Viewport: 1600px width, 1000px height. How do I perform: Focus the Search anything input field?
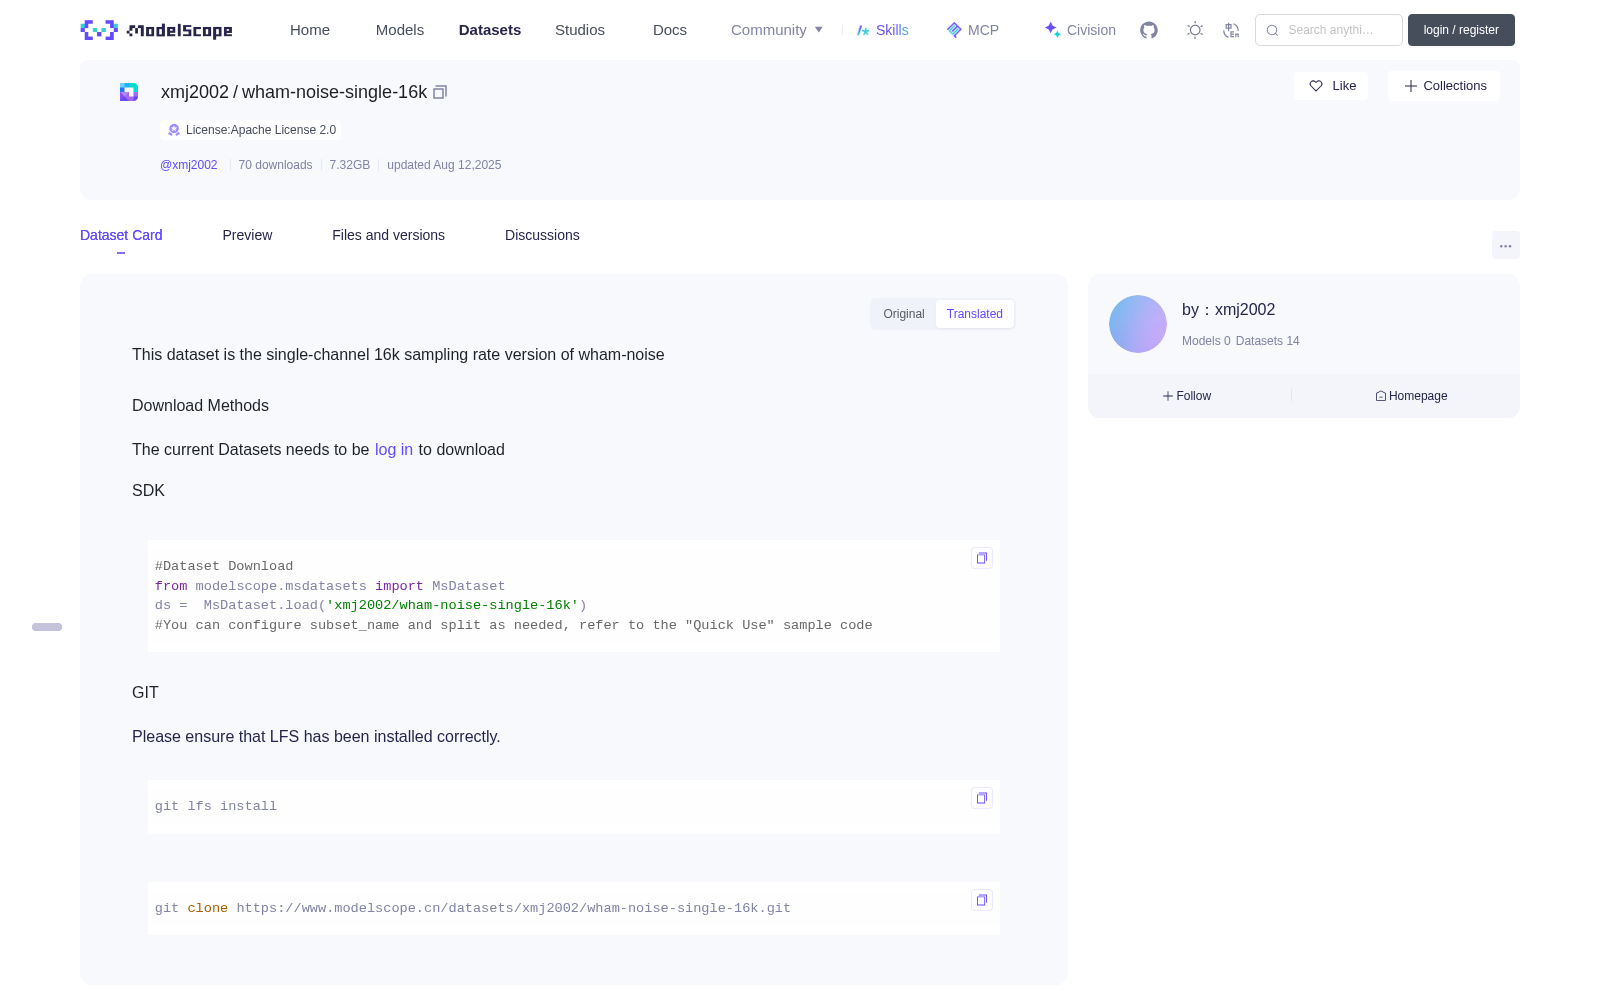point(1329,30)
